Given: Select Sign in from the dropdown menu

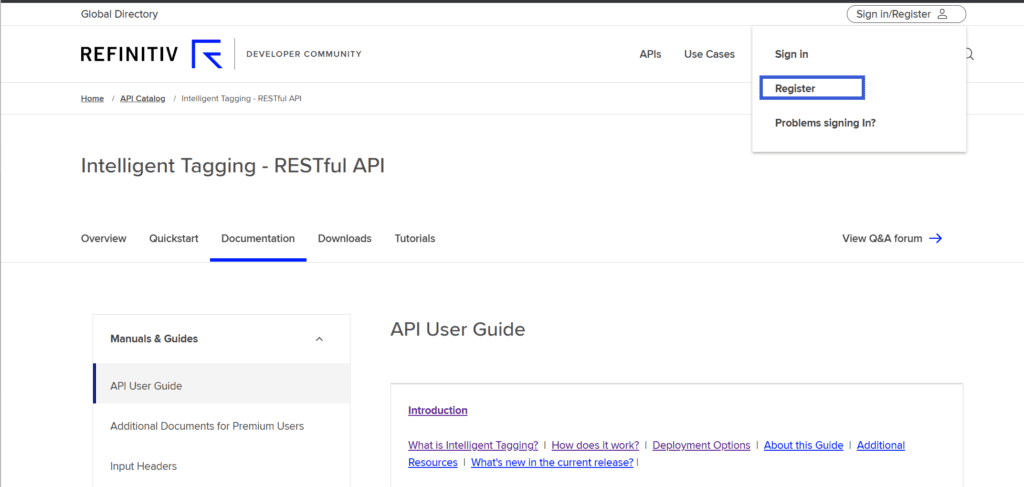Looking at the screenshot, I should 791,54.
